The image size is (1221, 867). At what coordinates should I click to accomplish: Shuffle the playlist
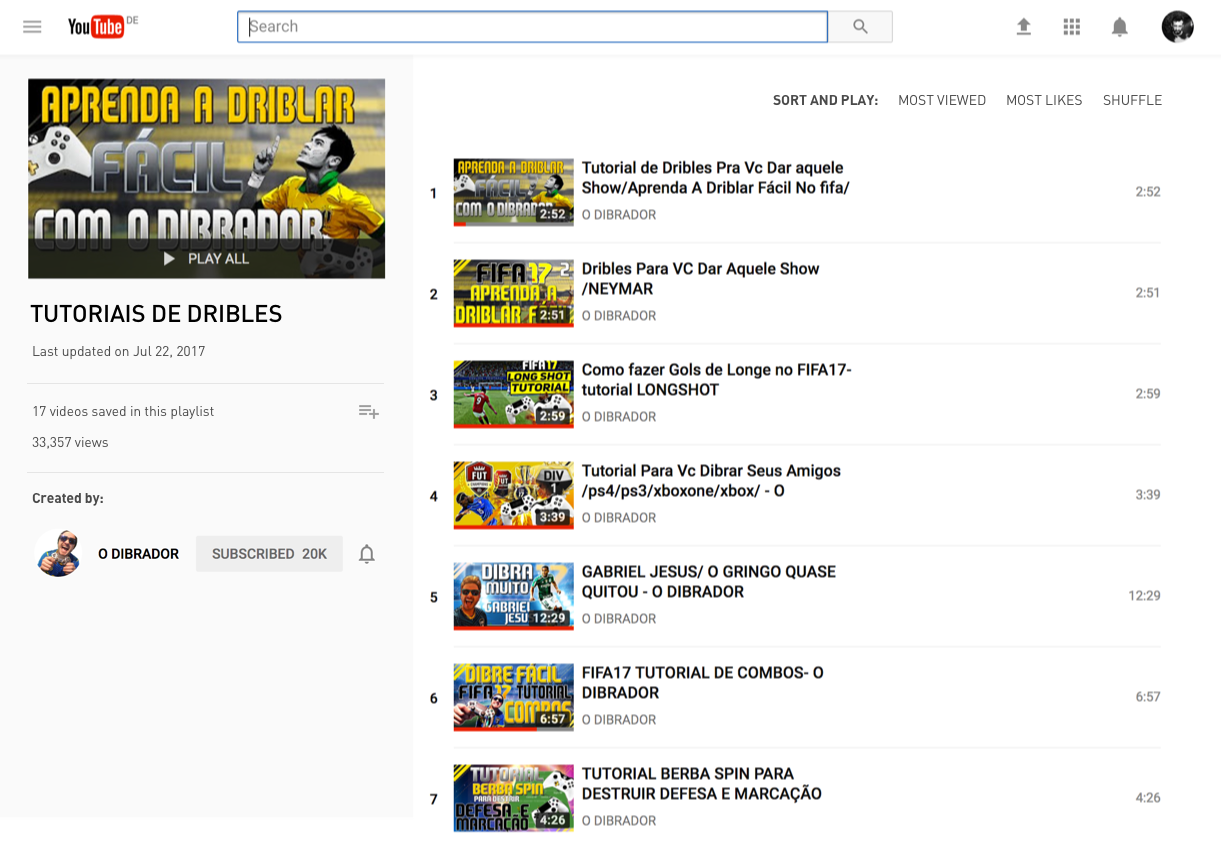1132,100
